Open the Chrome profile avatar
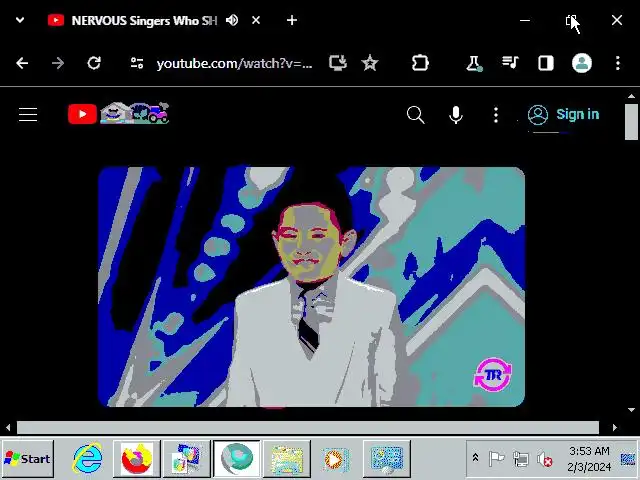The width and height of the screenshot is (640, 480). [x=582, y=63]
